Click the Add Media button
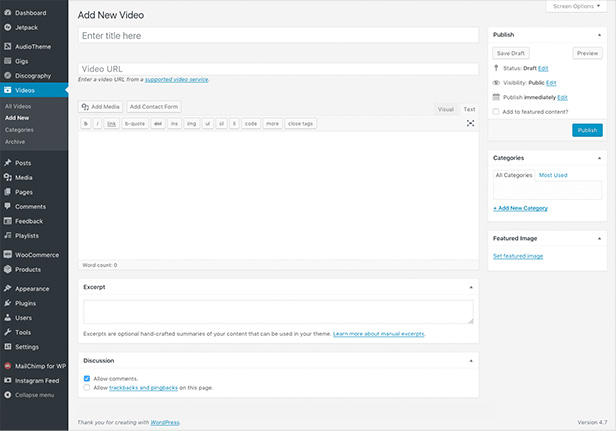616x431 pixels. tap(101, 106)
